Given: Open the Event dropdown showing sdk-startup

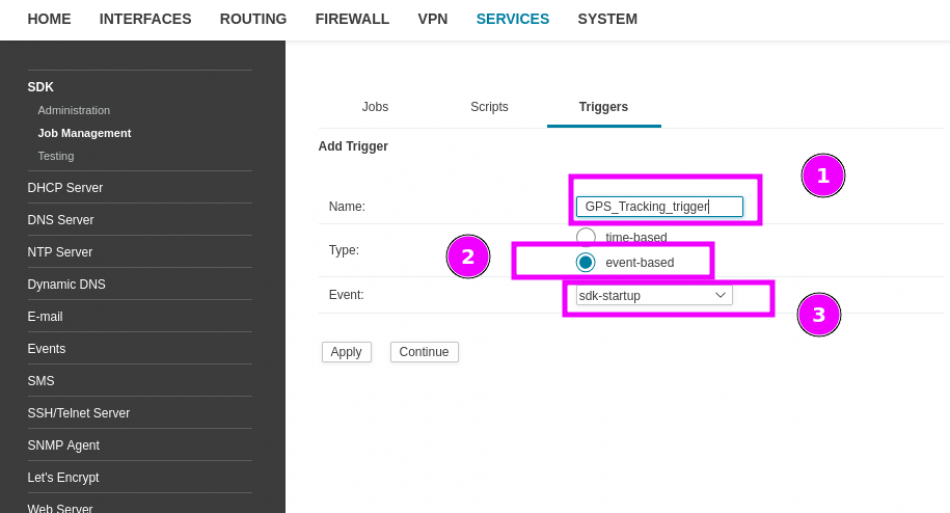Looking at the screenshot, I should (x=654, y=296).
